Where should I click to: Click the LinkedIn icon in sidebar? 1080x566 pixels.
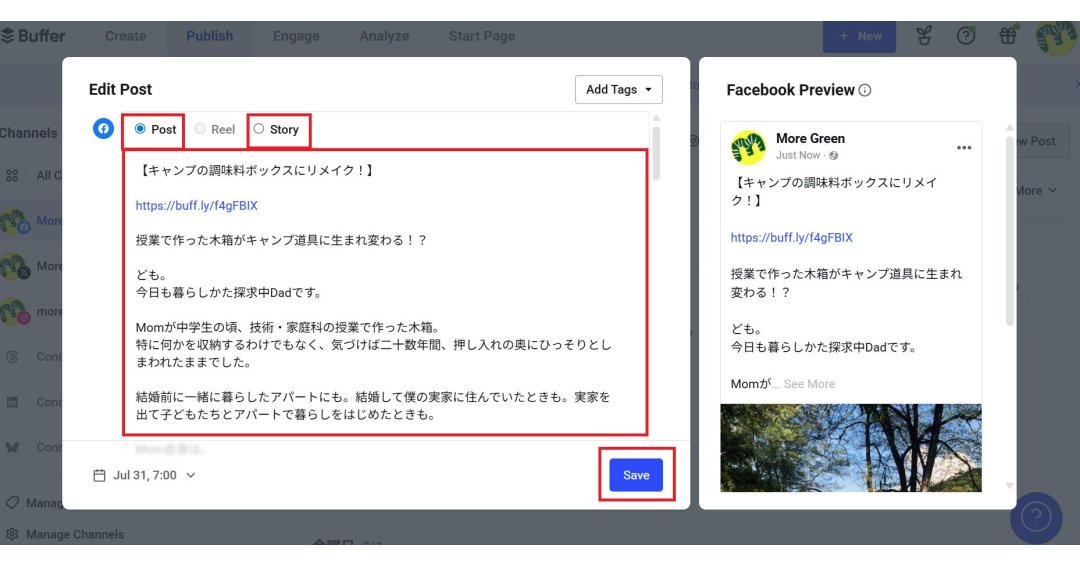(x=12, y=402)
